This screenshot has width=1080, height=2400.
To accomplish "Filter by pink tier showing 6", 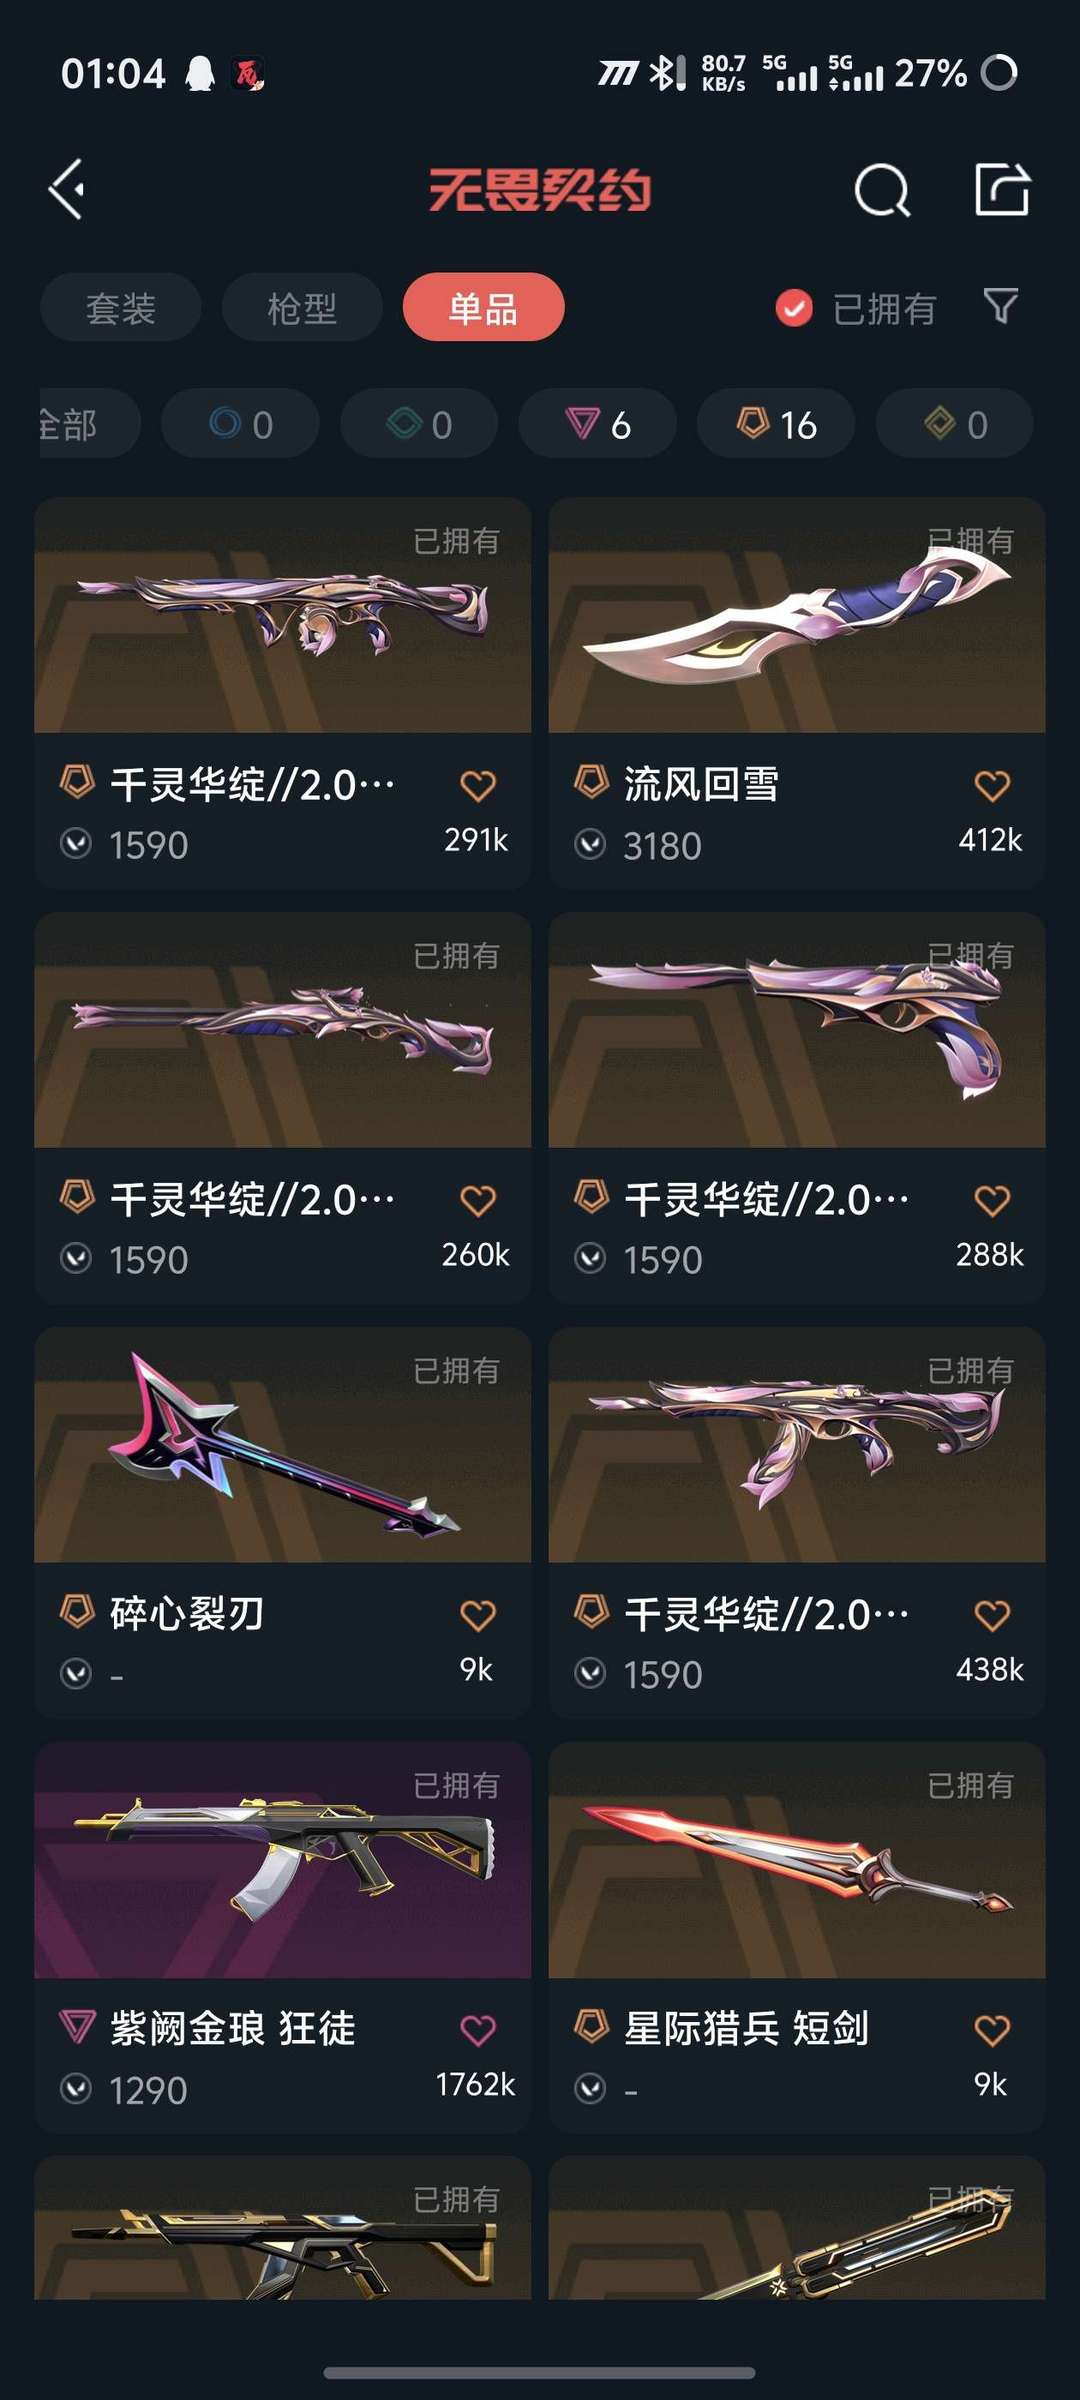I will (597, 424).
